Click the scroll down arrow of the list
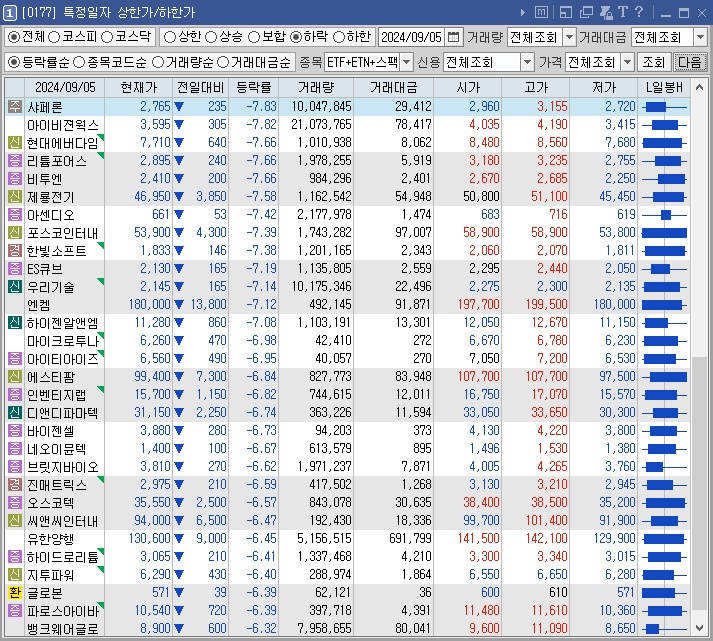Screen dimensions: 713x641 click(699, 628)
